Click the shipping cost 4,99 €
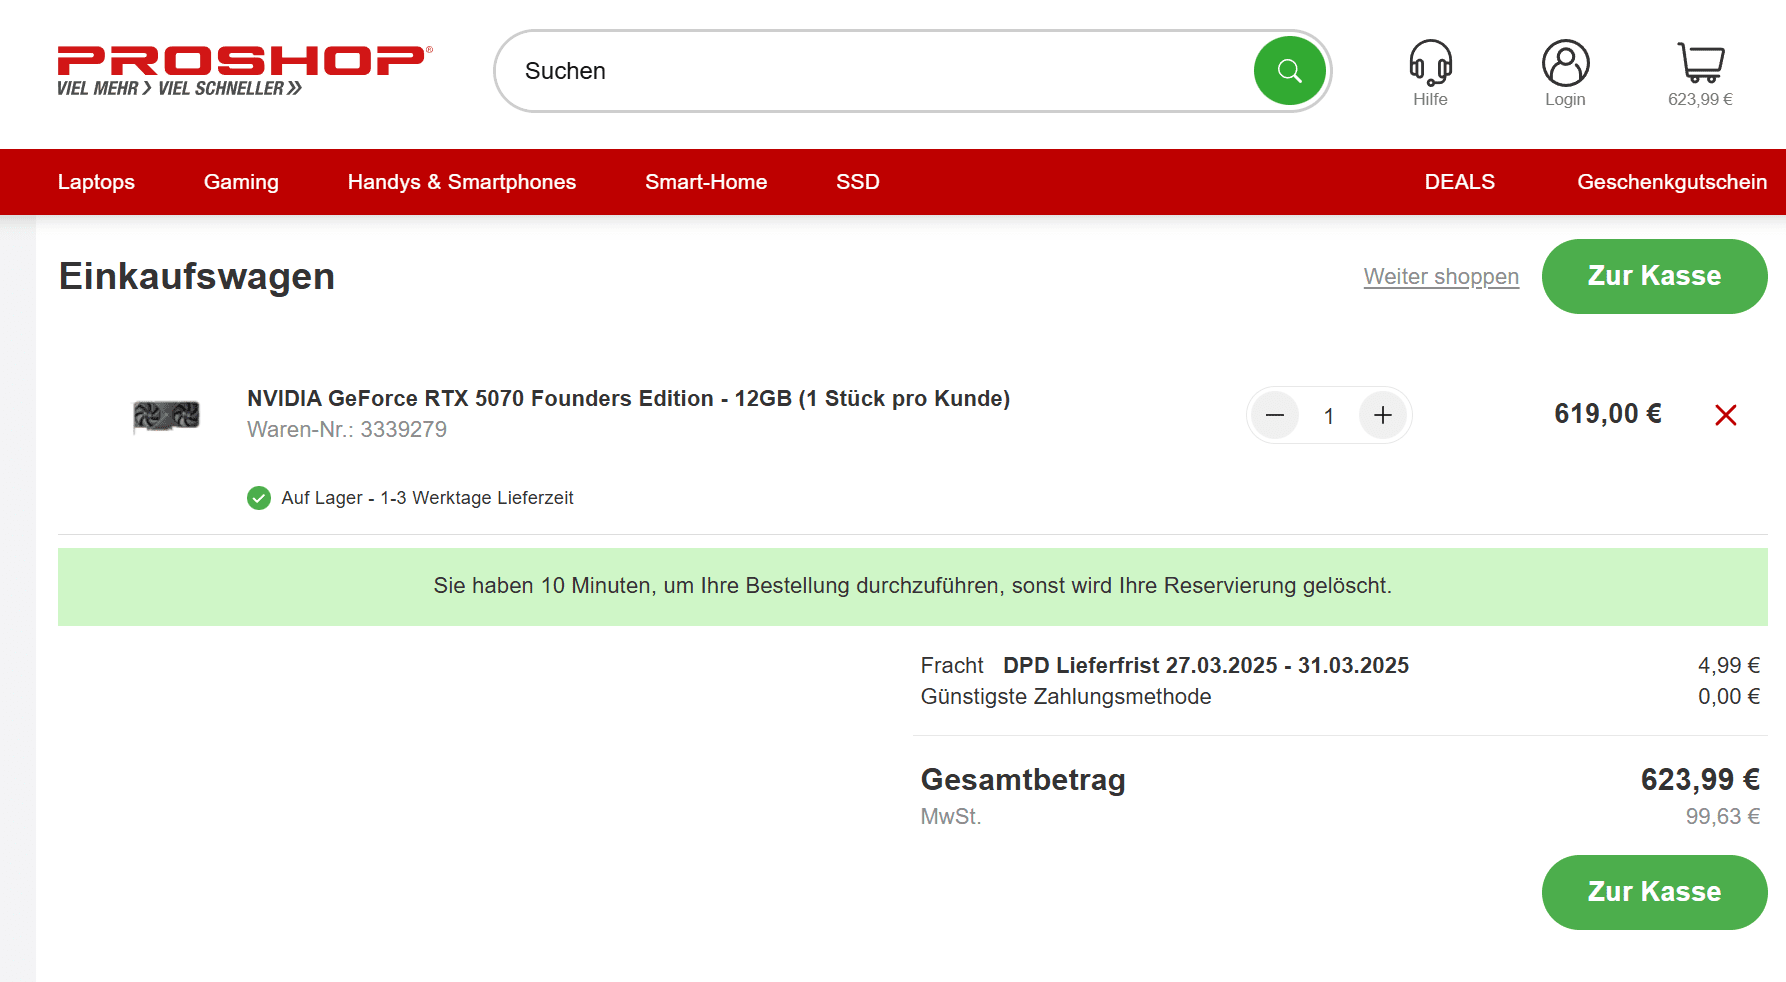The height and width of the screenshot is (982, 1786). coord(1729,666)
